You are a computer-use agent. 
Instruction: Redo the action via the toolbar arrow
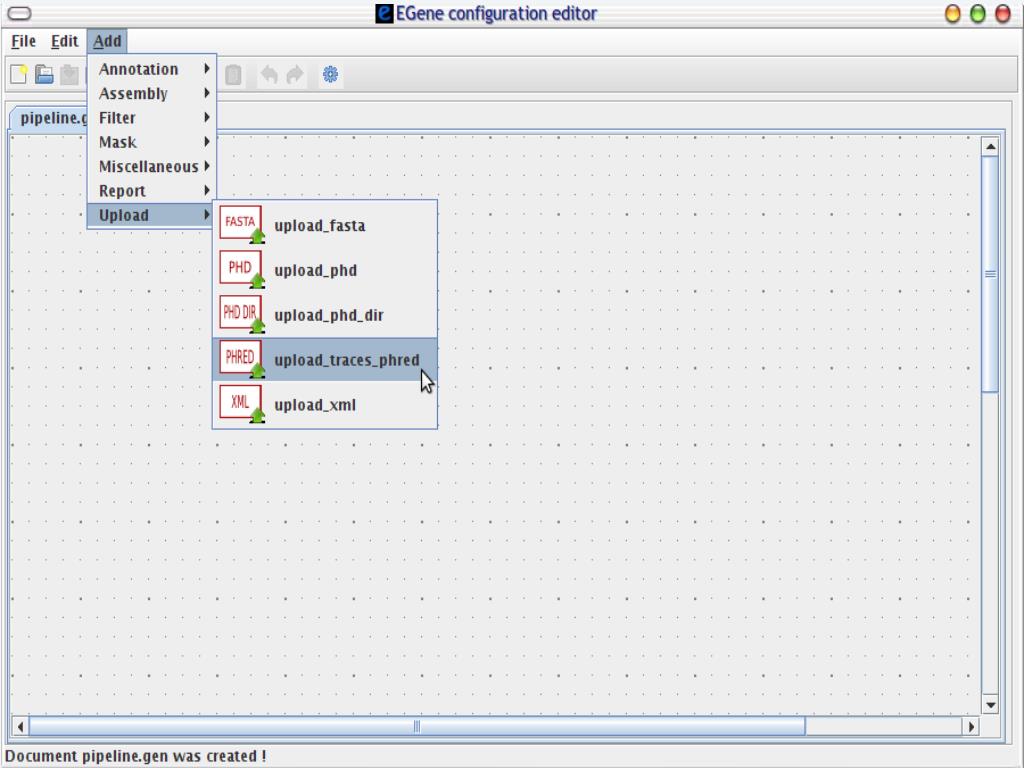pos(295,74)
